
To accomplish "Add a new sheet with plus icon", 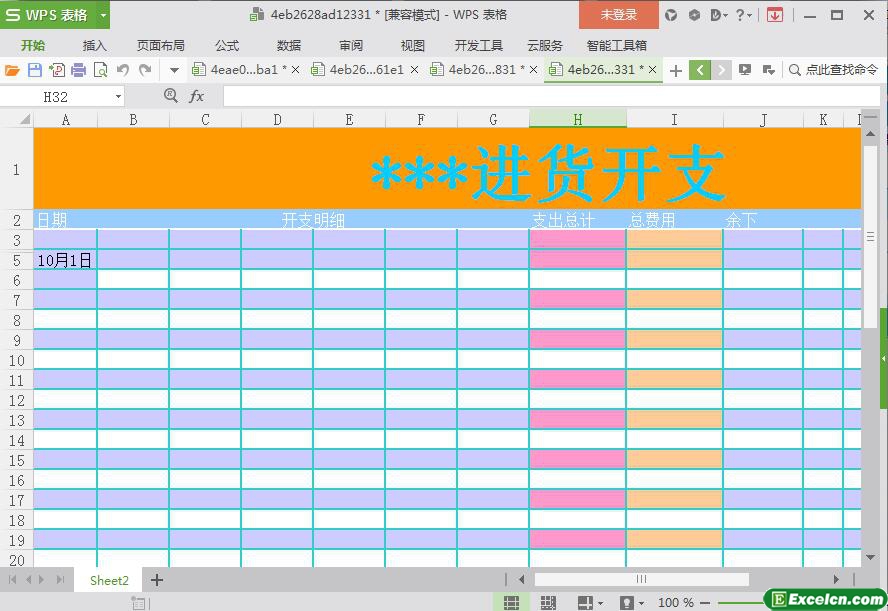I will click(157, 580).
